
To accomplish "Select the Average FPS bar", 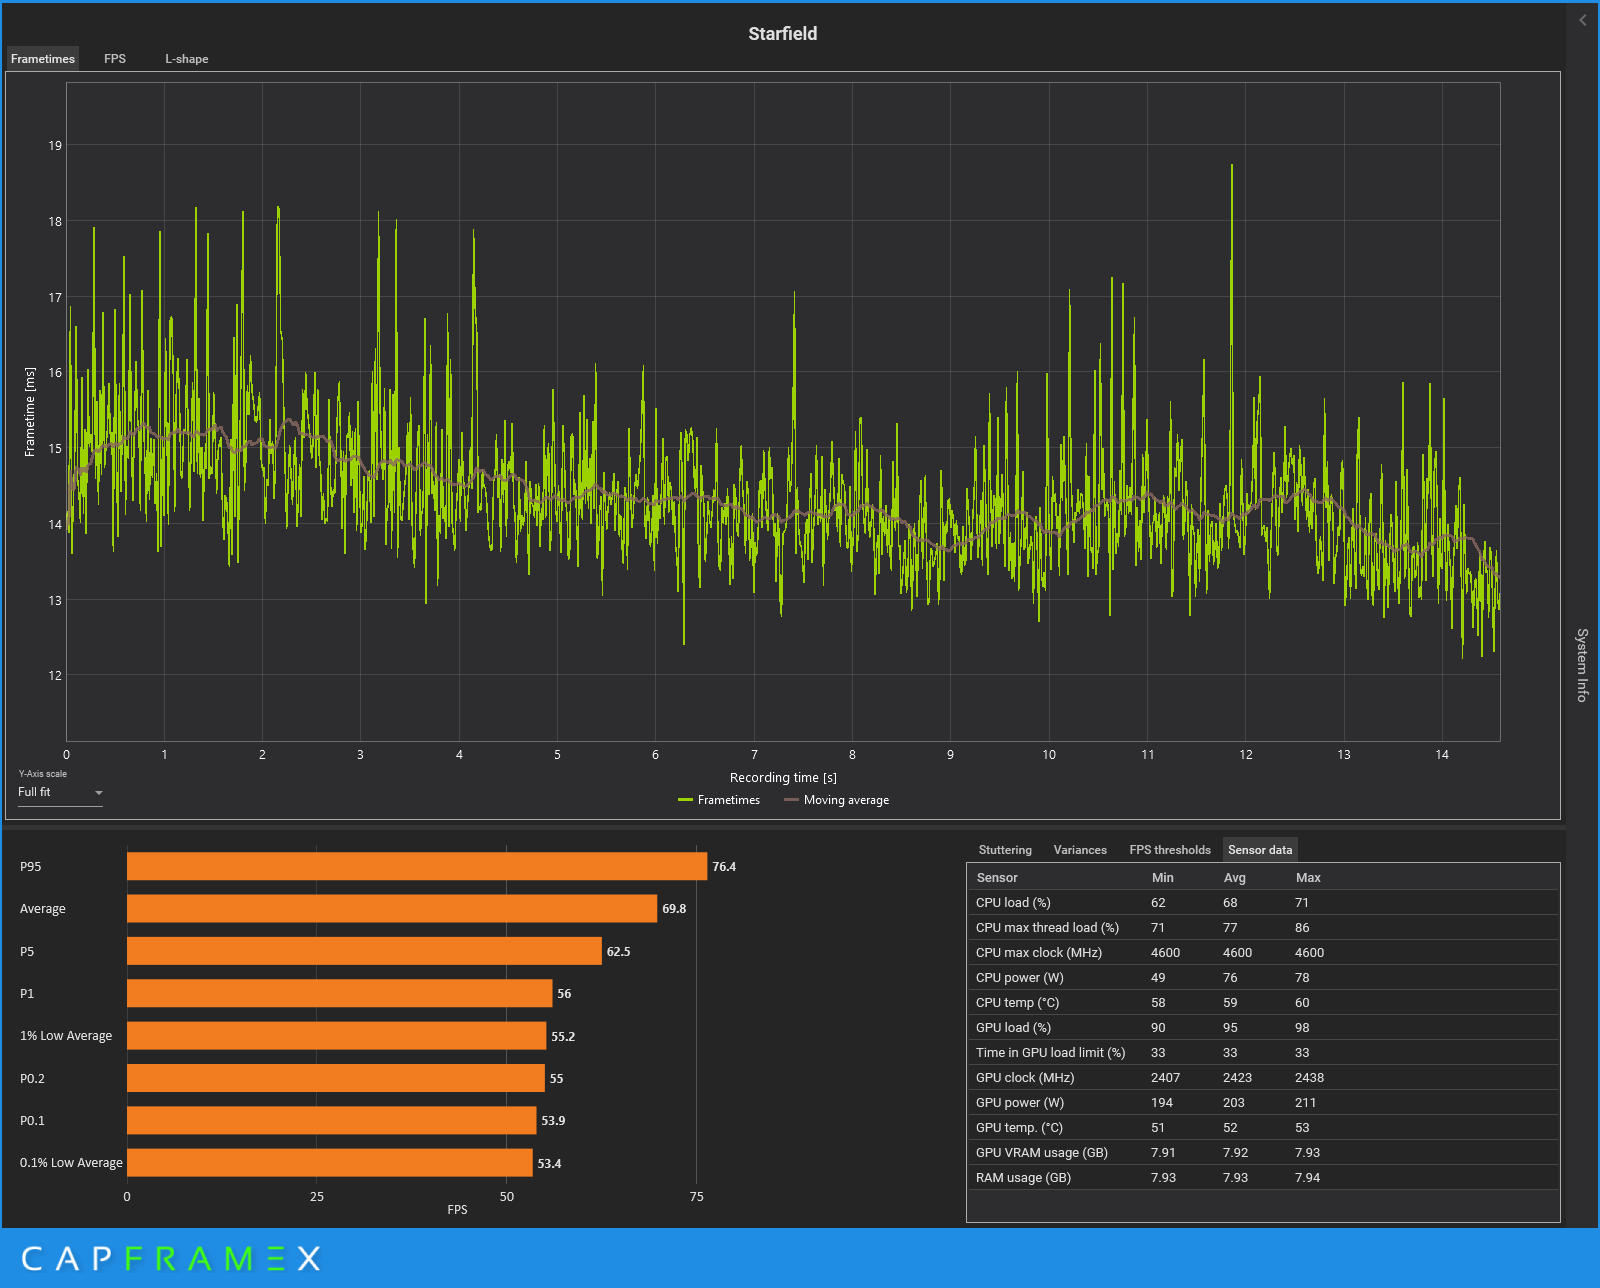I will [392, 908].
